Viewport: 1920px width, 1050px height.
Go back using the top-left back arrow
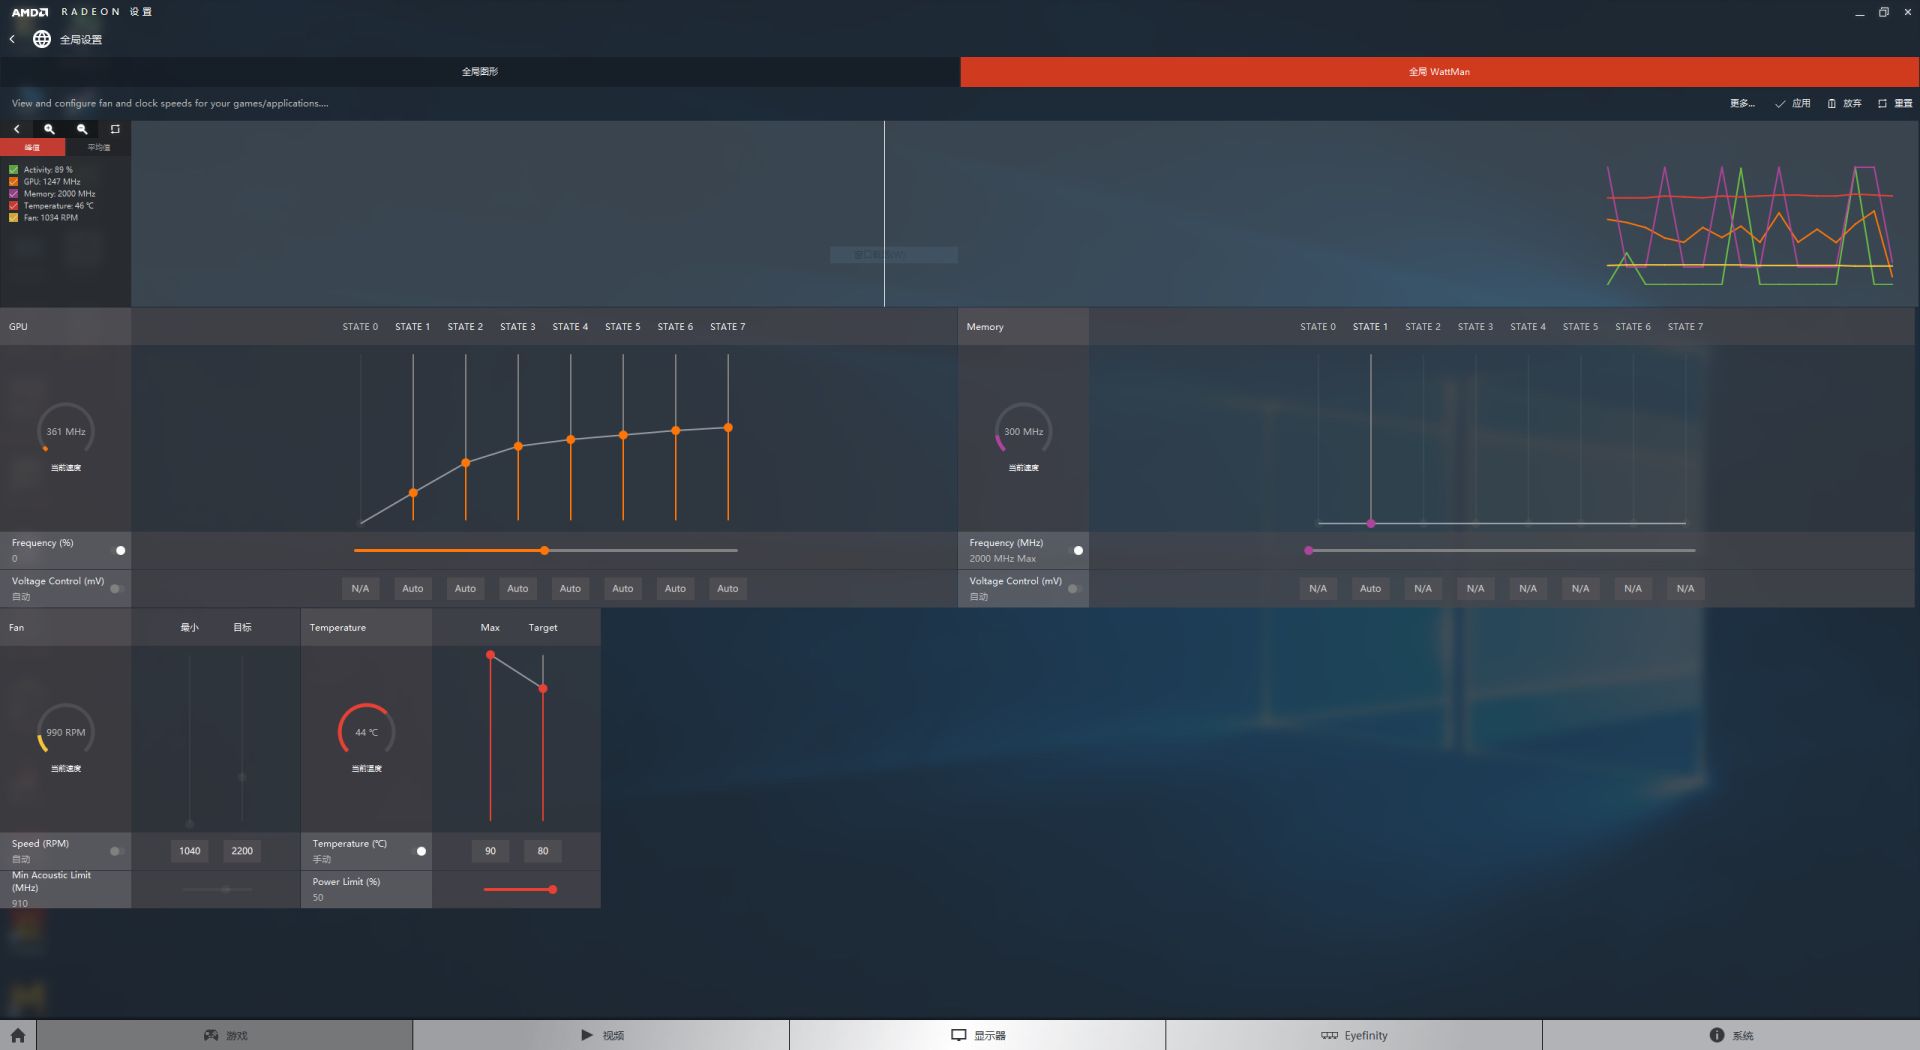12,39
